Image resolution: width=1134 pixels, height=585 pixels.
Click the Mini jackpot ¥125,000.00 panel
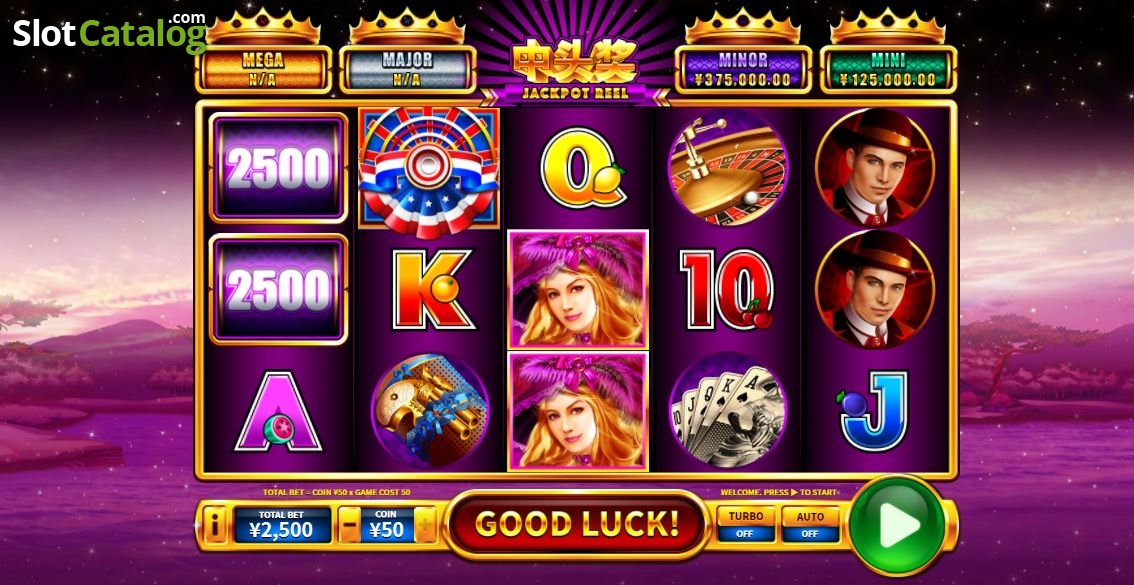[888, 69]
